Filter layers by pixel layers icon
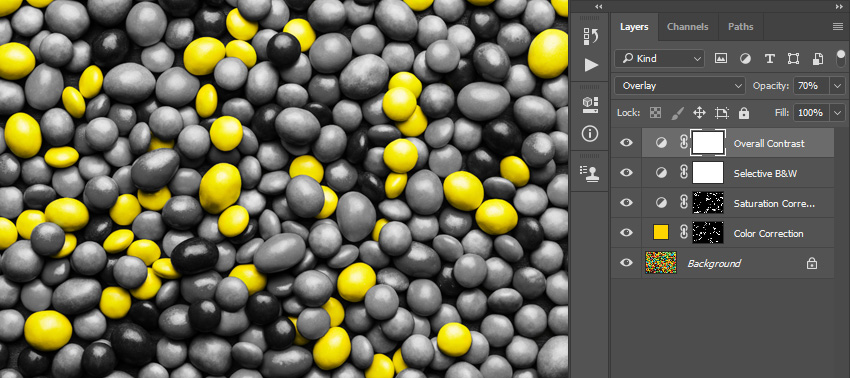This screenshot has height=378, width=850. (720, 59)
